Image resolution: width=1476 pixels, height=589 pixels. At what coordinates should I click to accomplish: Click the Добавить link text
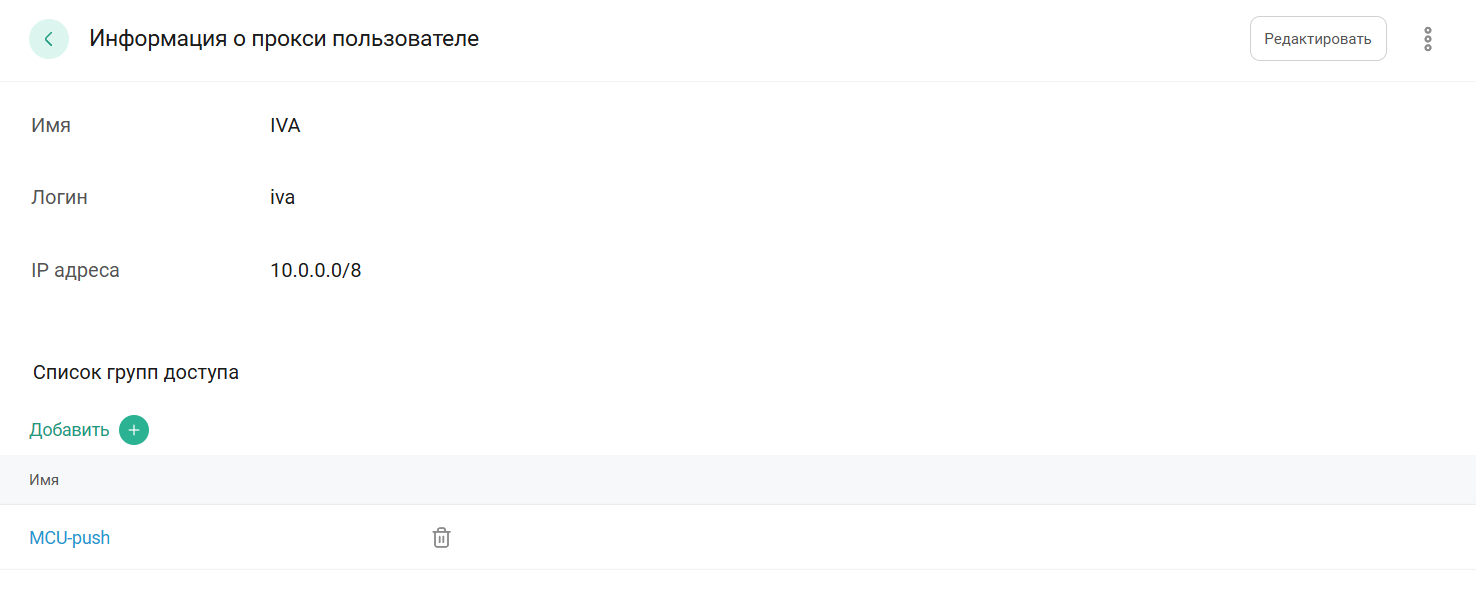[x=69, y=430]
